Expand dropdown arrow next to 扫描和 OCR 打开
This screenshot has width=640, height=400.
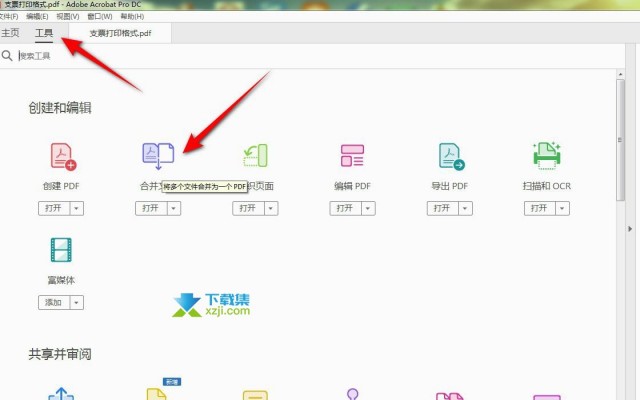click(562, 208)
